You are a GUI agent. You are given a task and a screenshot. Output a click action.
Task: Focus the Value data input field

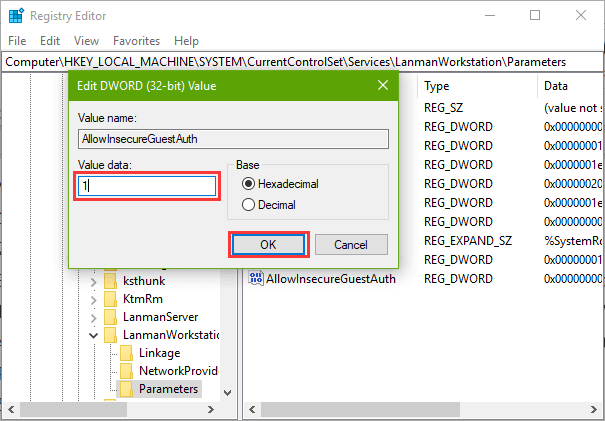147,186
